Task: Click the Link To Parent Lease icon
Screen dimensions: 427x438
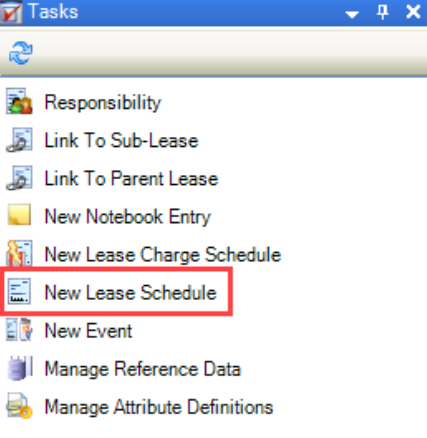Action: pos(19,178)
